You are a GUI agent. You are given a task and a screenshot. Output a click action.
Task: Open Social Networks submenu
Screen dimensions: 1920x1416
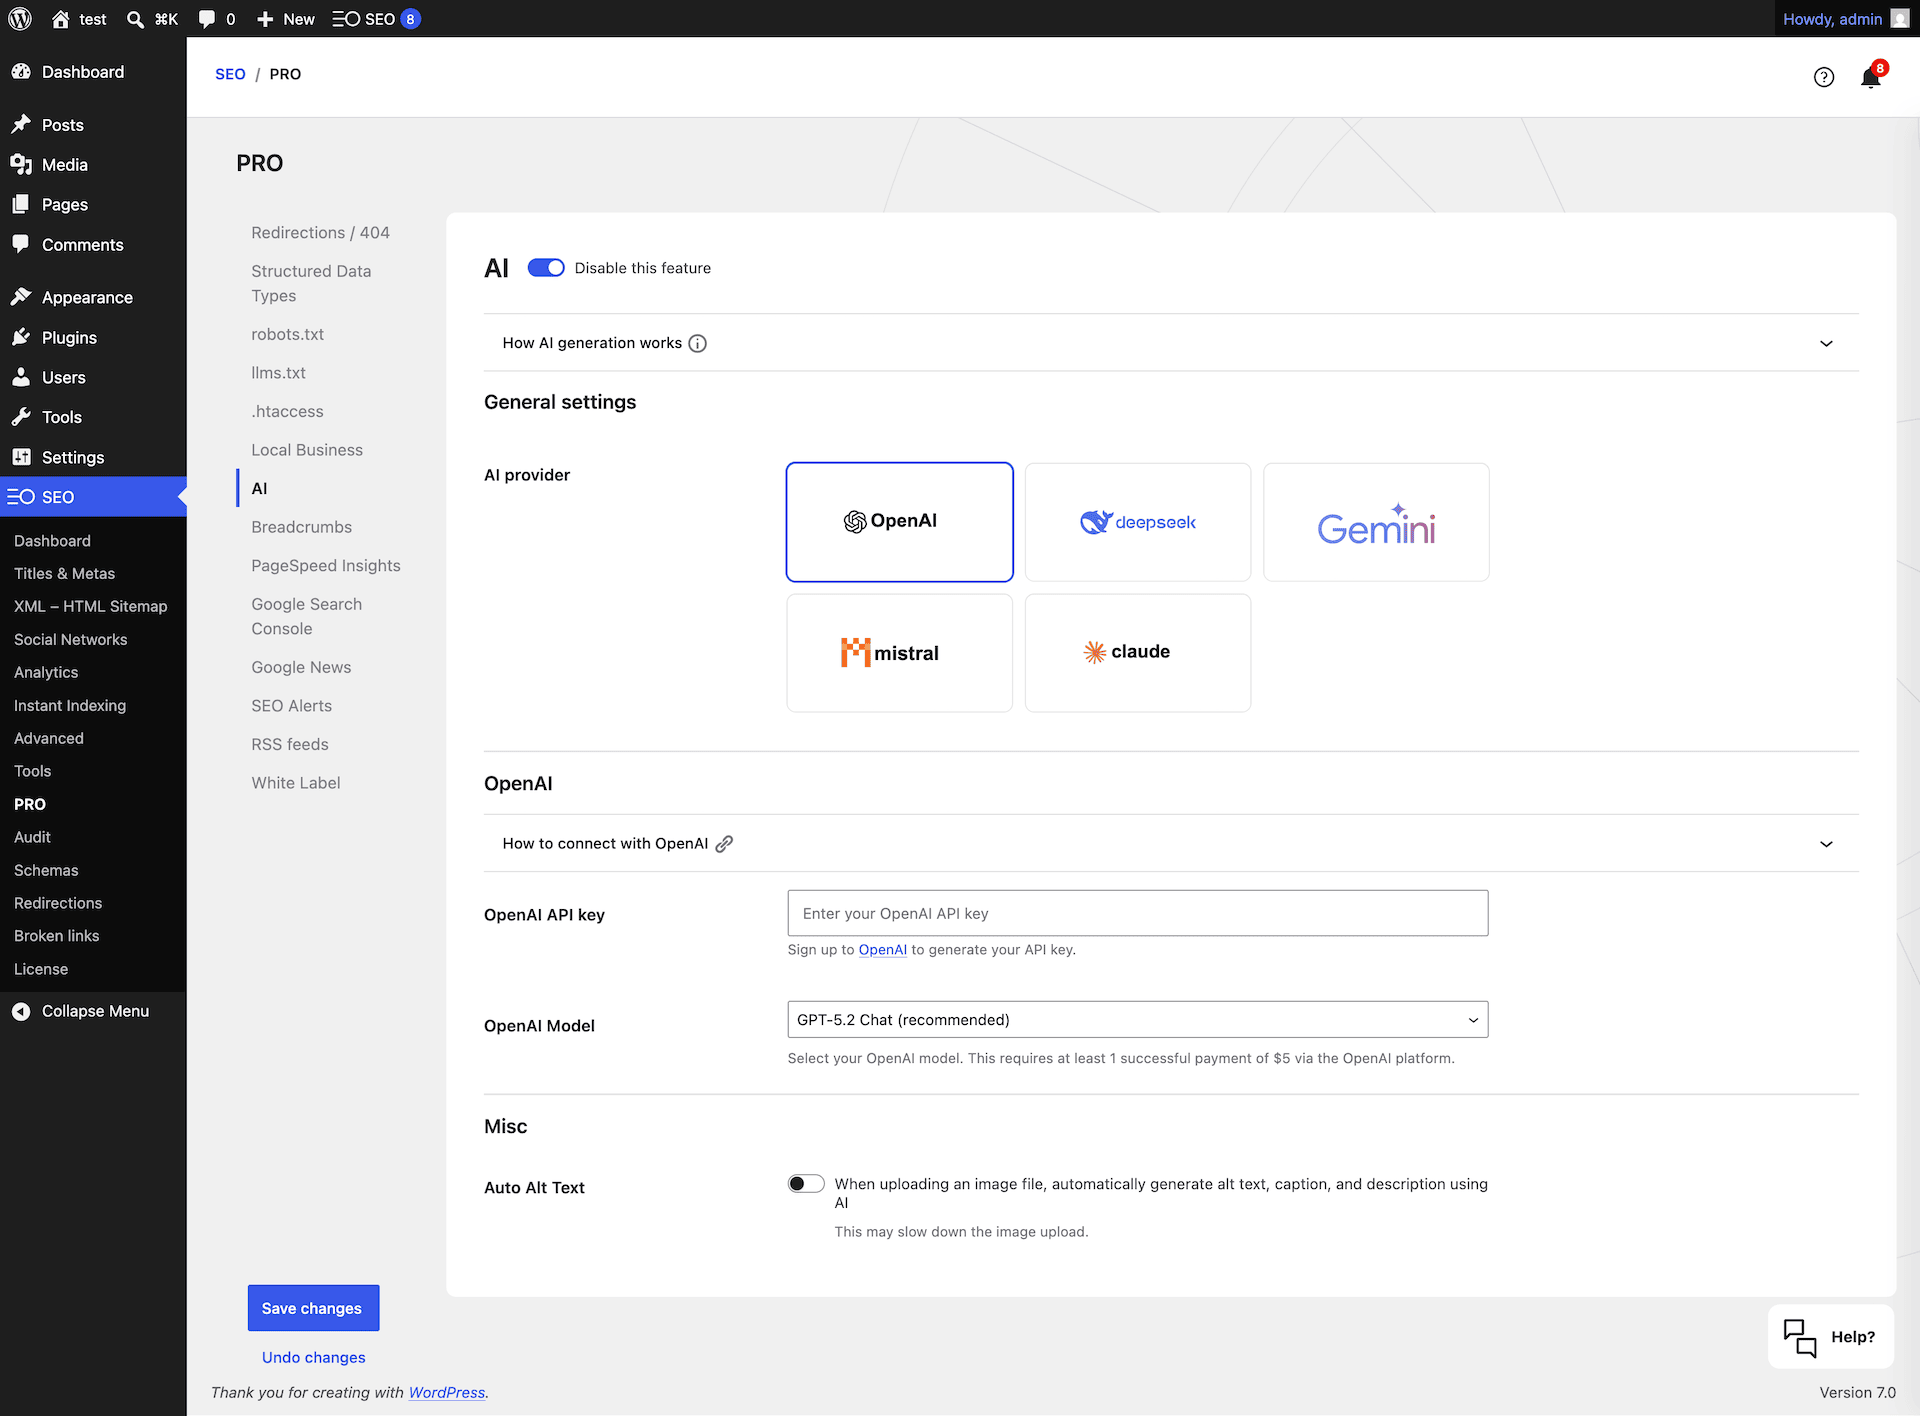70,640
